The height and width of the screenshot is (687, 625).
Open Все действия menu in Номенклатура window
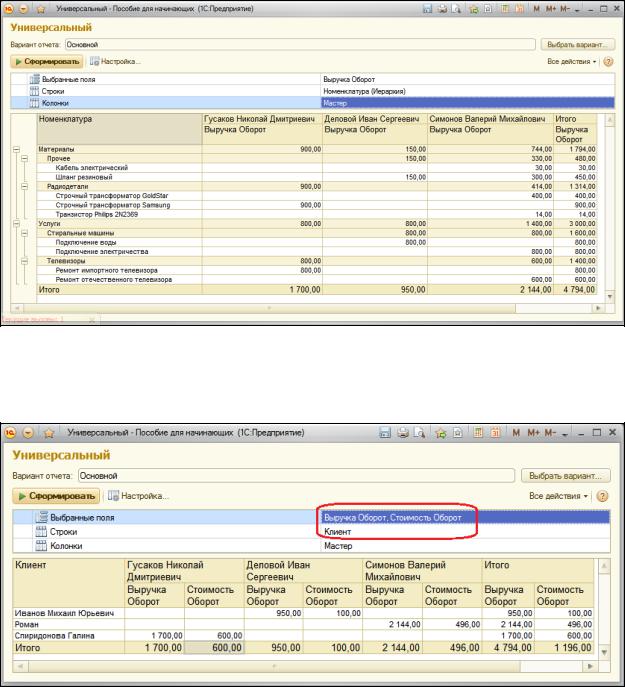click(x=572, y=62)
